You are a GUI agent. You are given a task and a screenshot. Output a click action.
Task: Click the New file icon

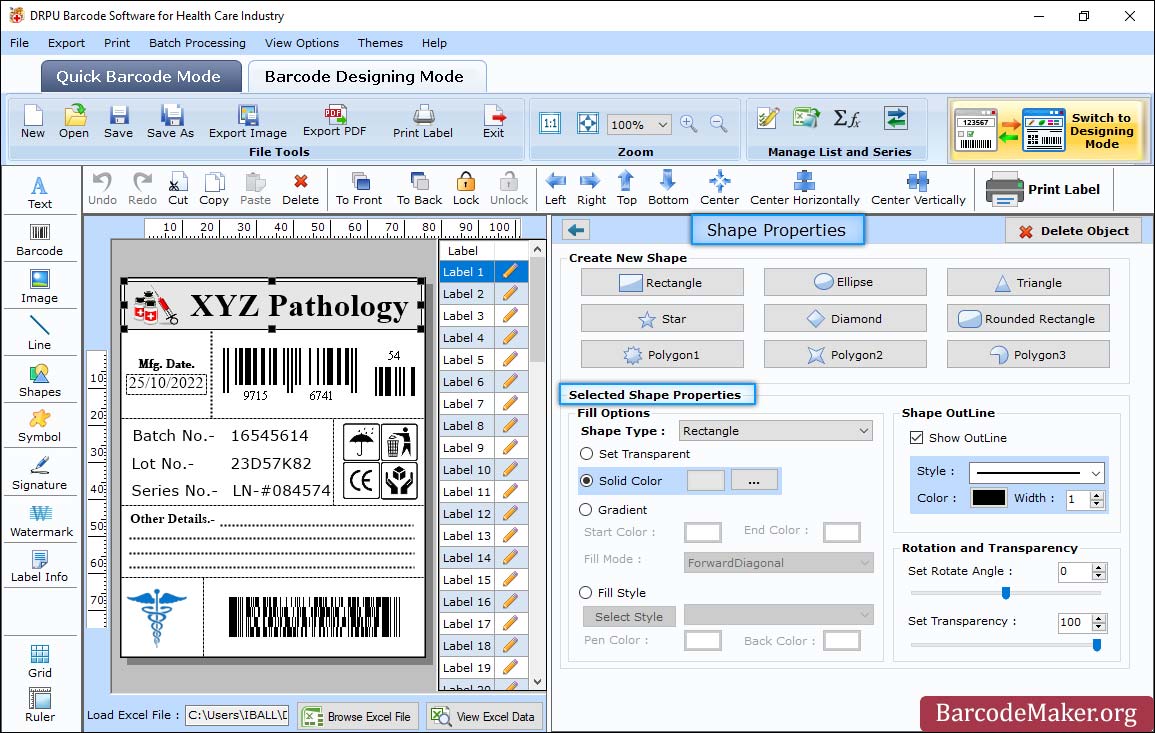(x=33, y=122)
